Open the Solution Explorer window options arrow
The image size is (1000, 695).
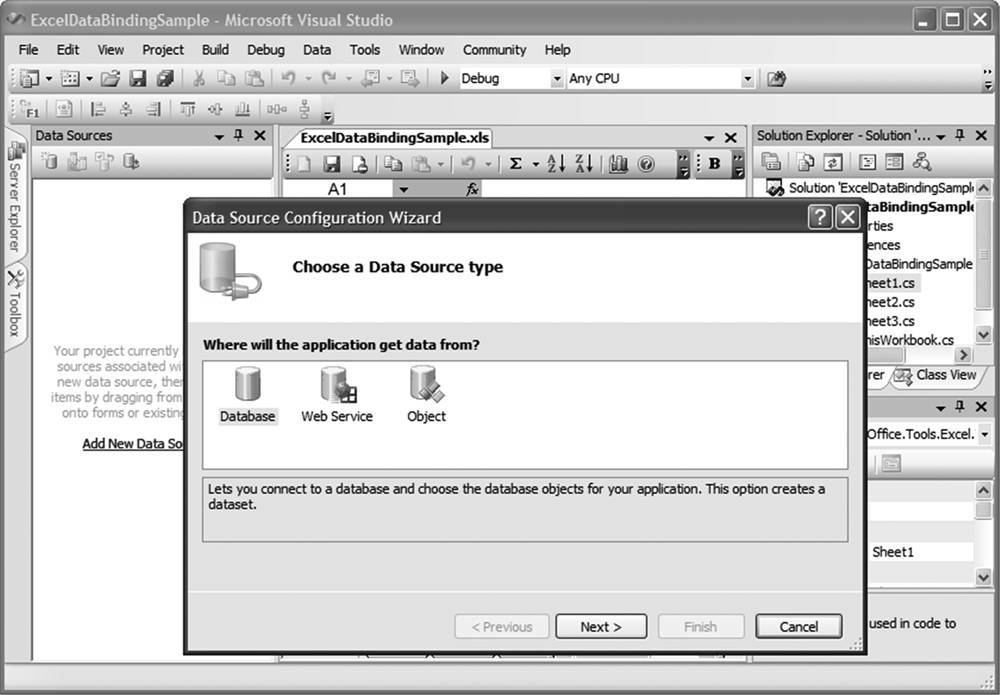click(941, 136)
